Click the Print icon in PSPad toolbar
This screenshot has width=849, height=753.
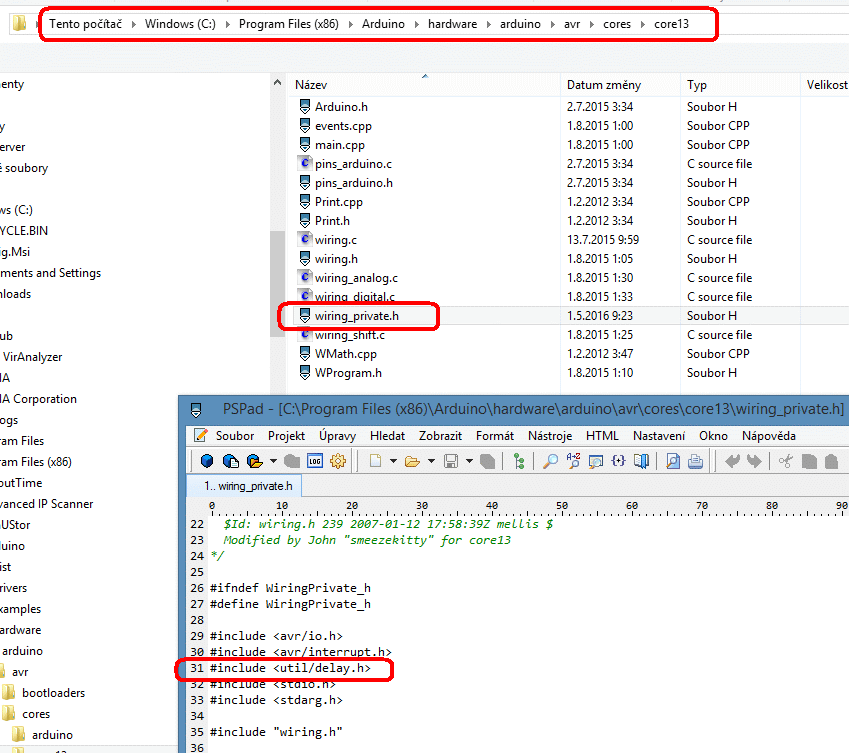(x=696, y=461)
